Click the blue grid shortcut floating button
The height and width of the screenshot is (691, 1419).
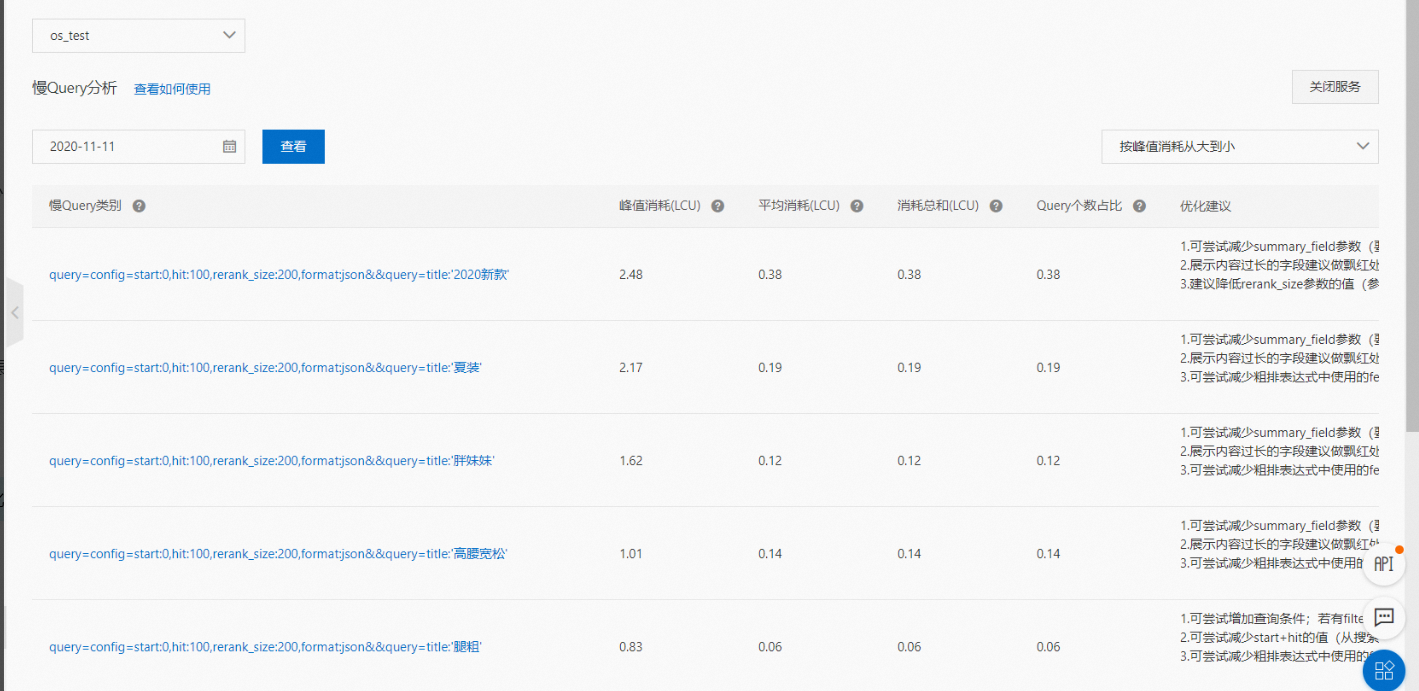[x=1384, y=669]
